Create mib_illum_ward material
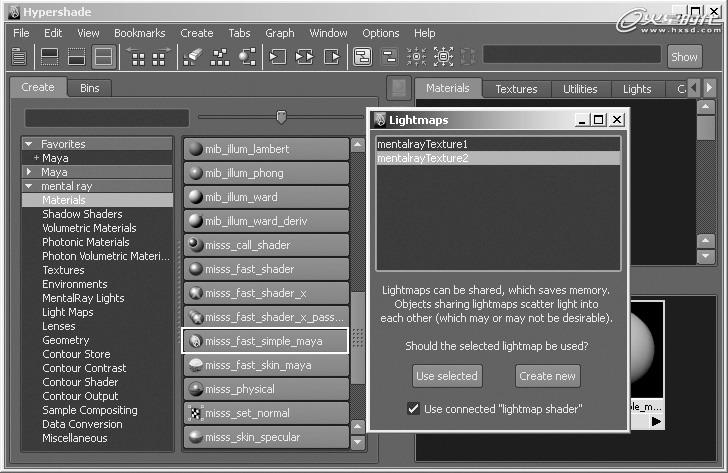Screen dimensions: 728x473 (266, 197)
